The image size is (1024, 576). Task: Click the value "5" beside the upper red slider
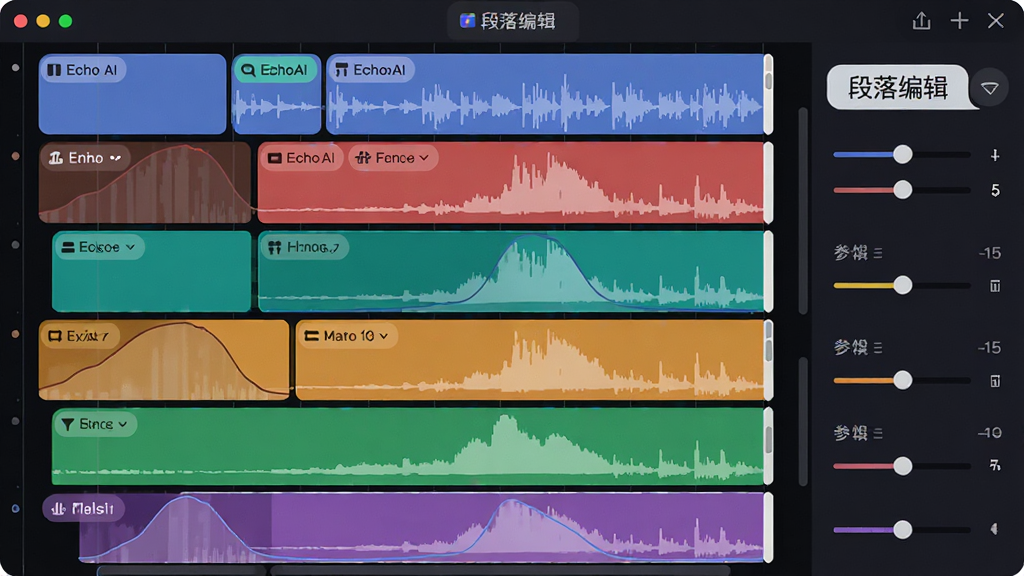coord(995,190)
